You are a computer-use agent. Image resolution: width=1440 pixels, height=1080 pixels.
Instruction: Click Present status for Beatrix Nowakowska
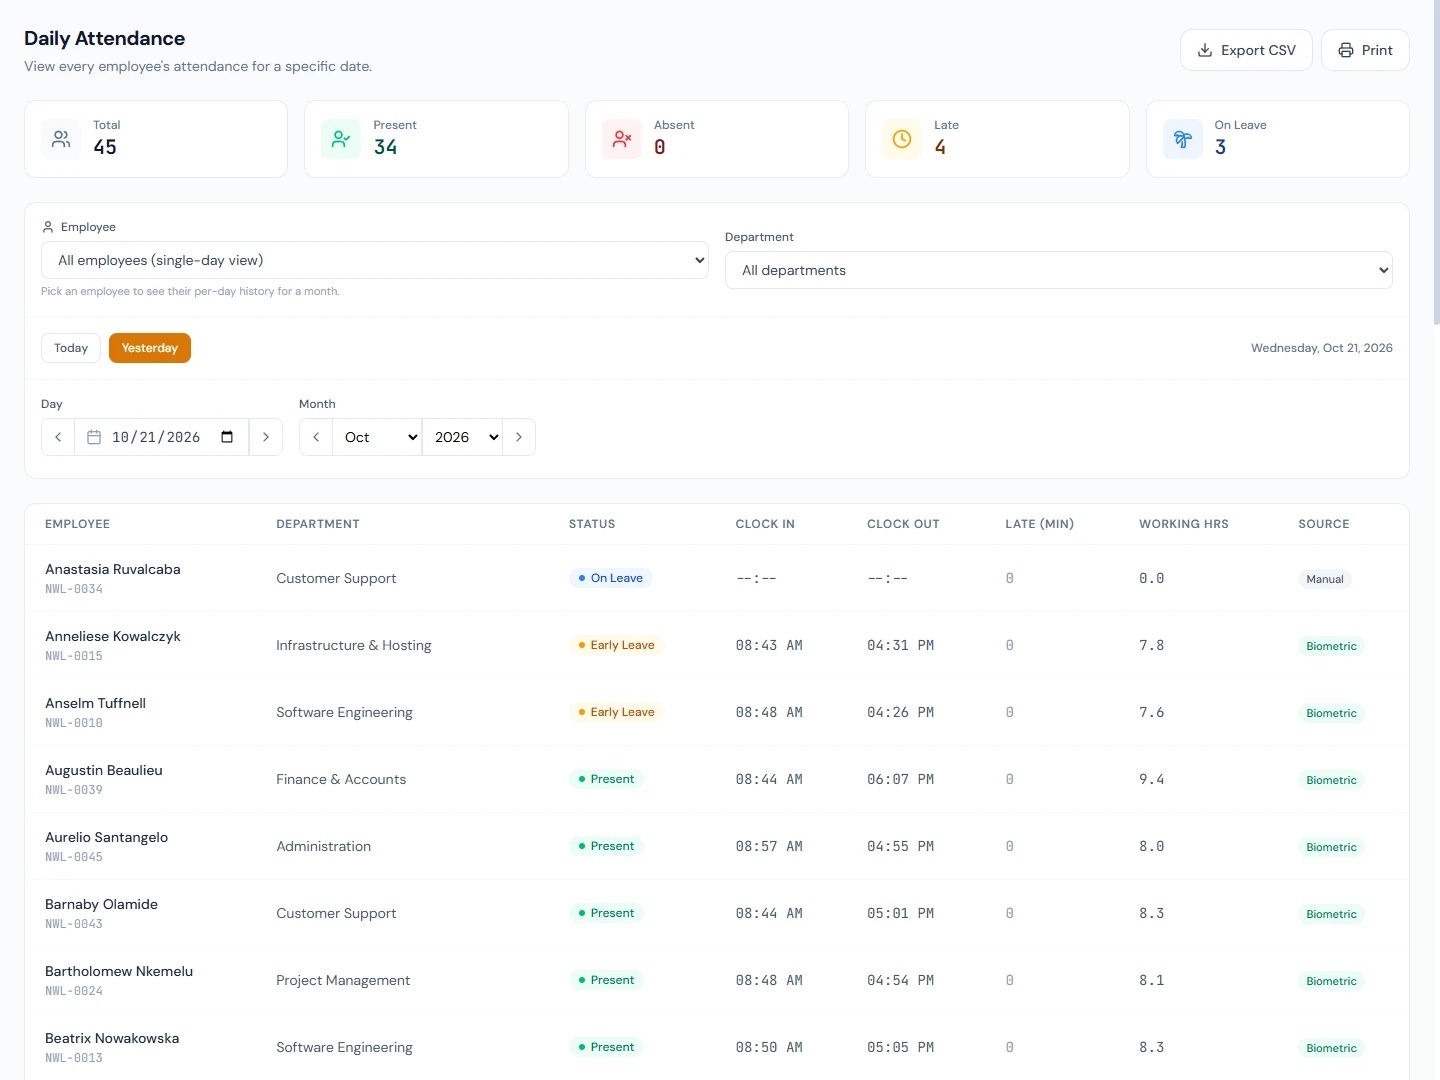[606, 1047]
